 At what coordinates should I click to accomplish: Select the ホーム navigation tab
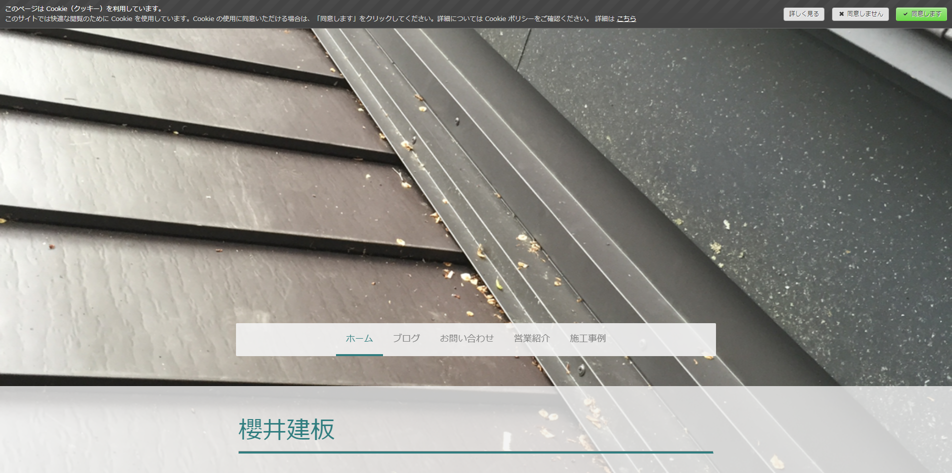pos(359,339)
